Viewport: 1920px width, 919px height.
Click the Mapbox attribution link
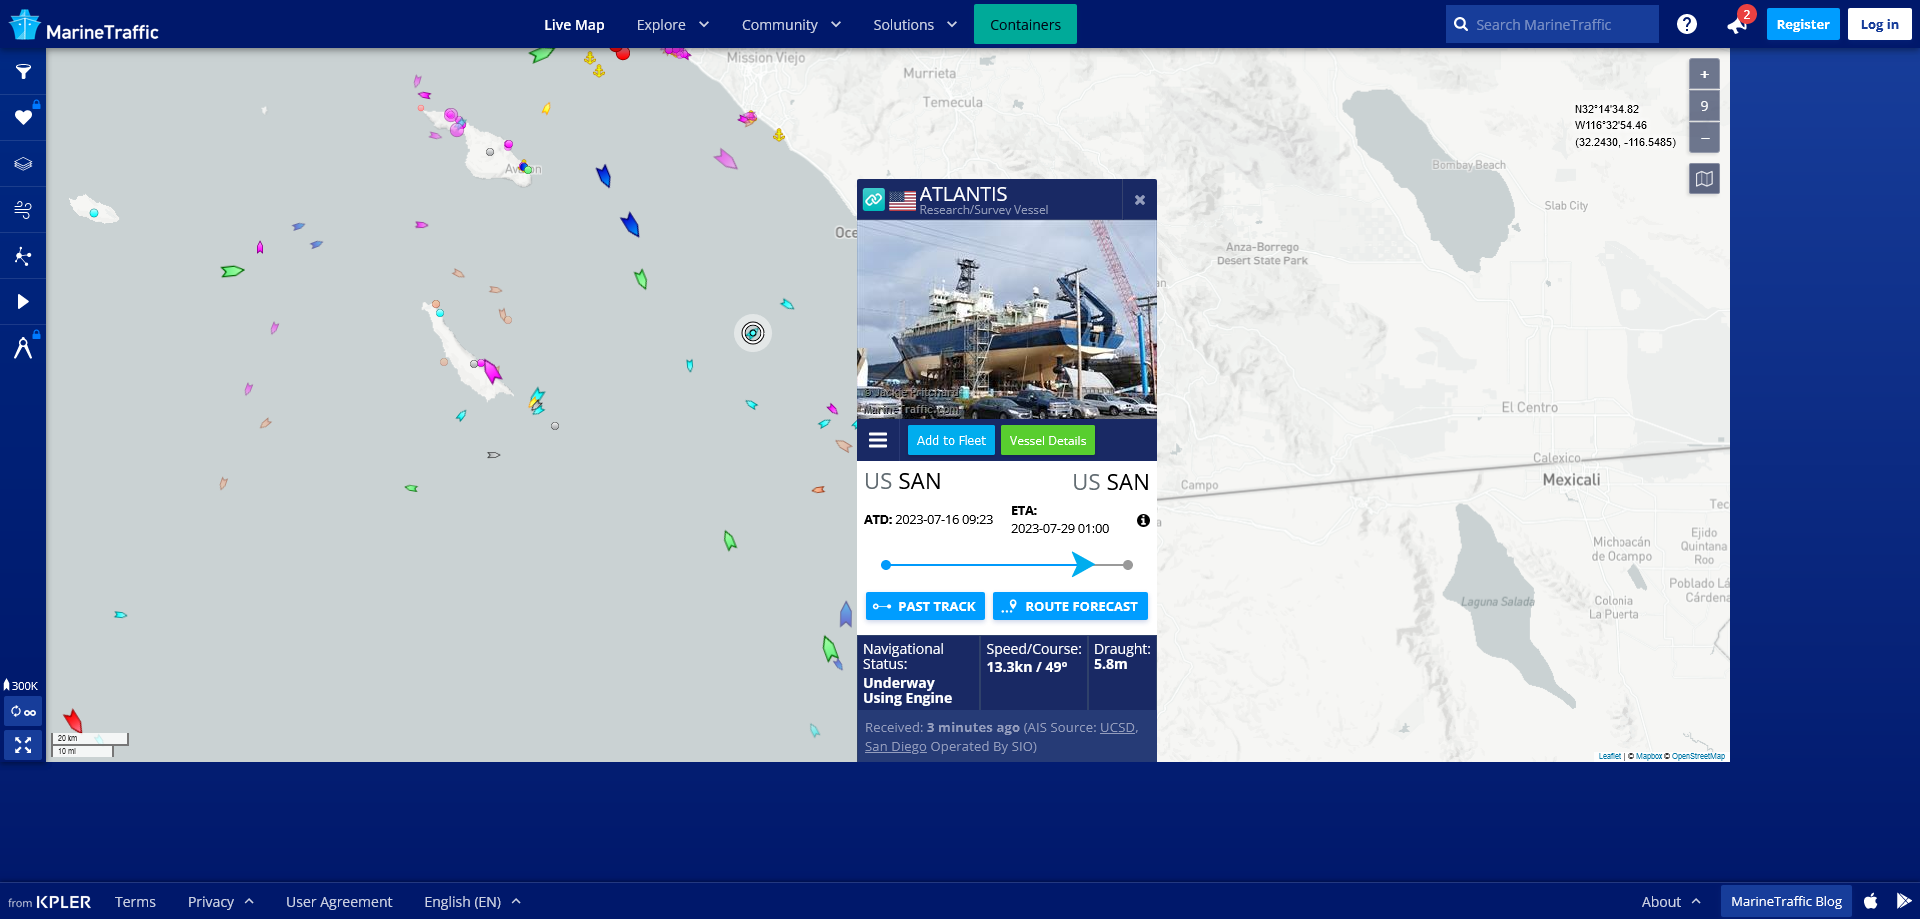point(1649,756)
